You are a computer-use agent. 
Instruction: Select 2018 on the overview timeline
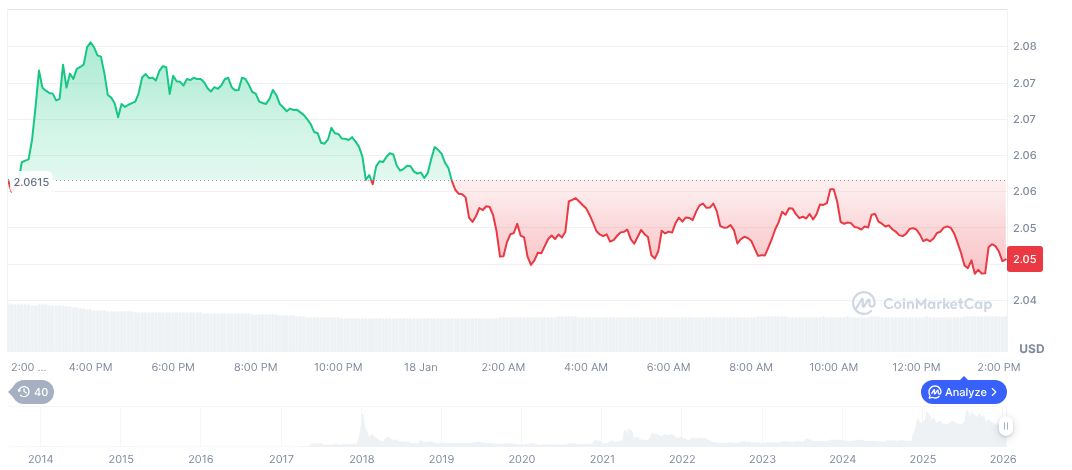[x=362, y=459]
